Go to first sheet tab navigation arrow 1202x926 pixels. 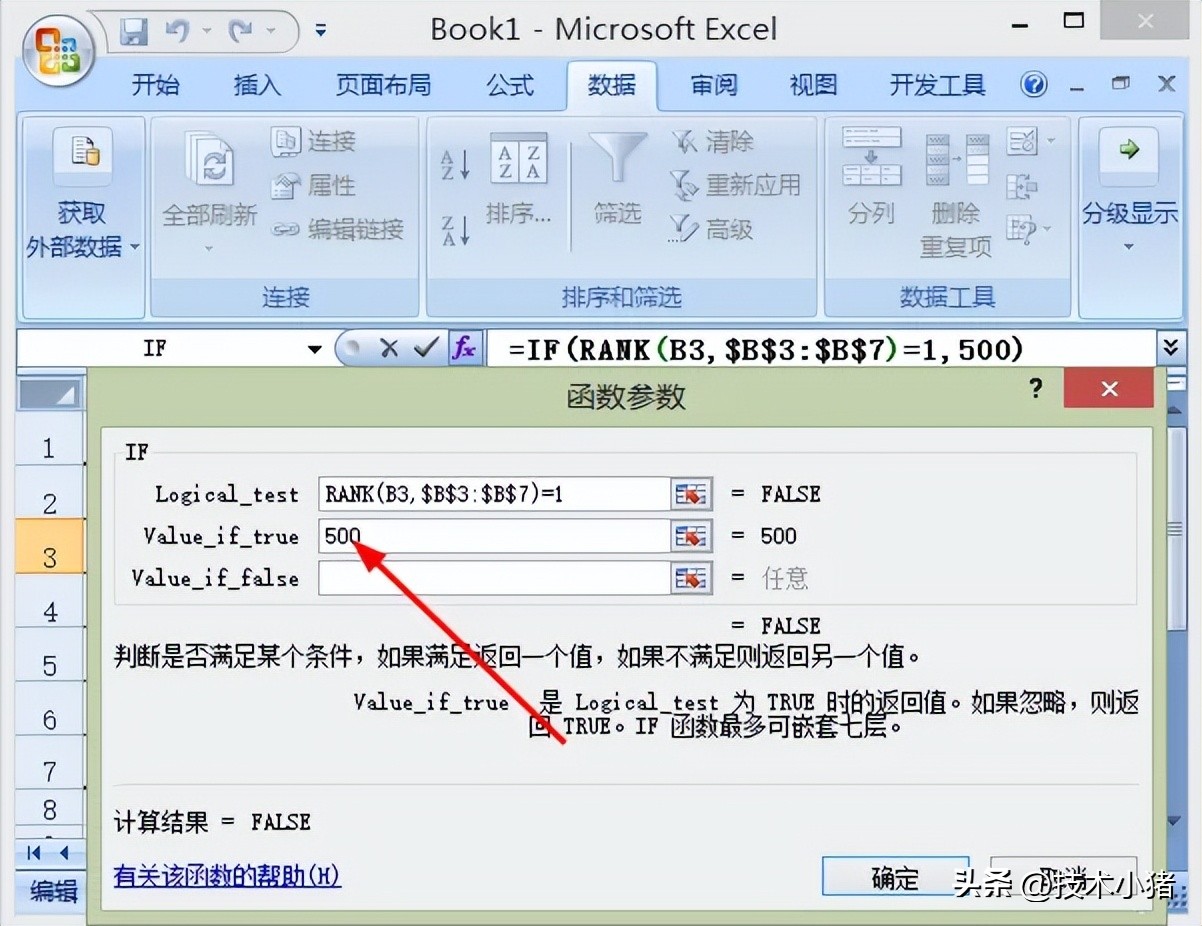pyautogui.click(x=34, y=853)
